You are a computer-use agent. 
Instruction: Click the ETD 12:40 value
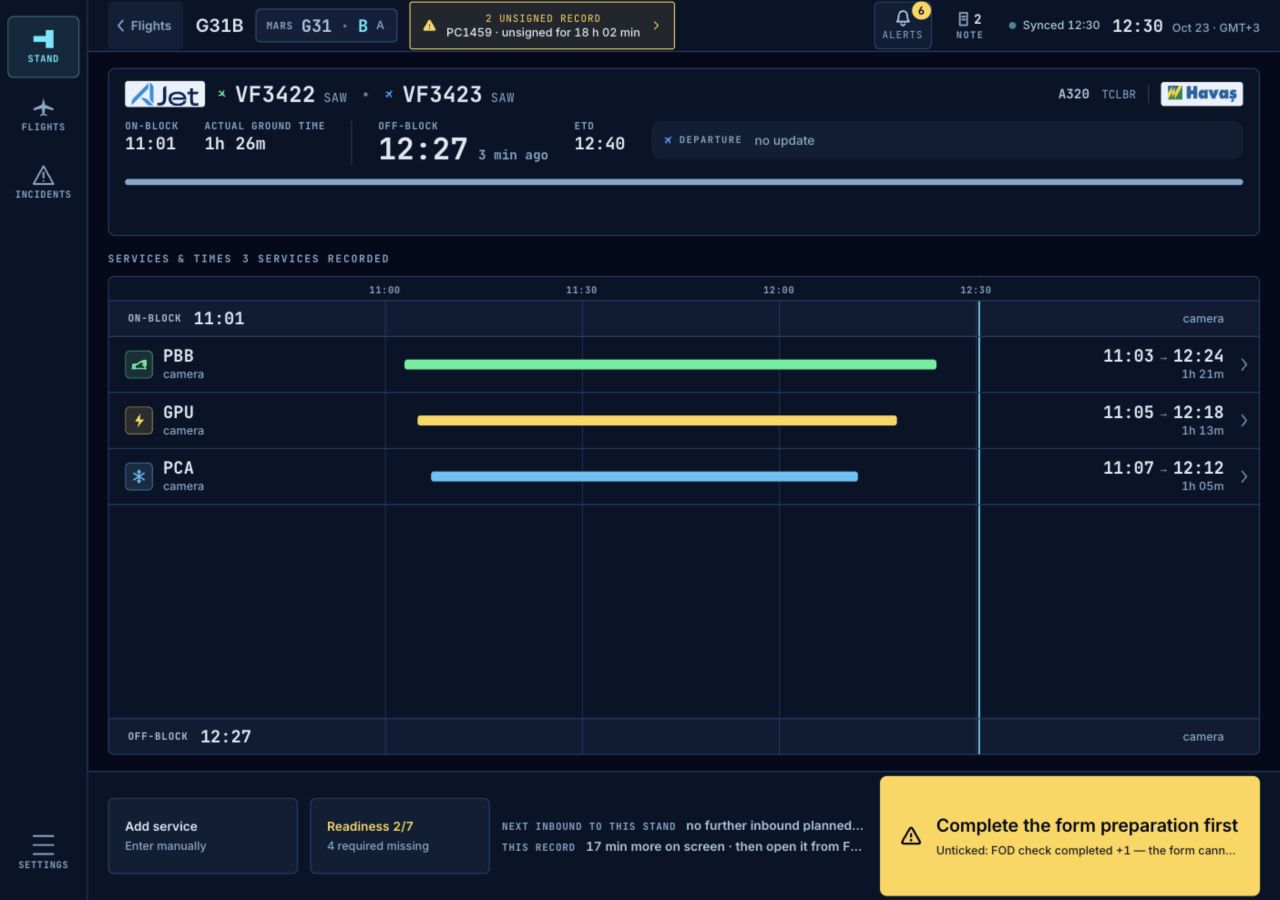coord(599,144)
